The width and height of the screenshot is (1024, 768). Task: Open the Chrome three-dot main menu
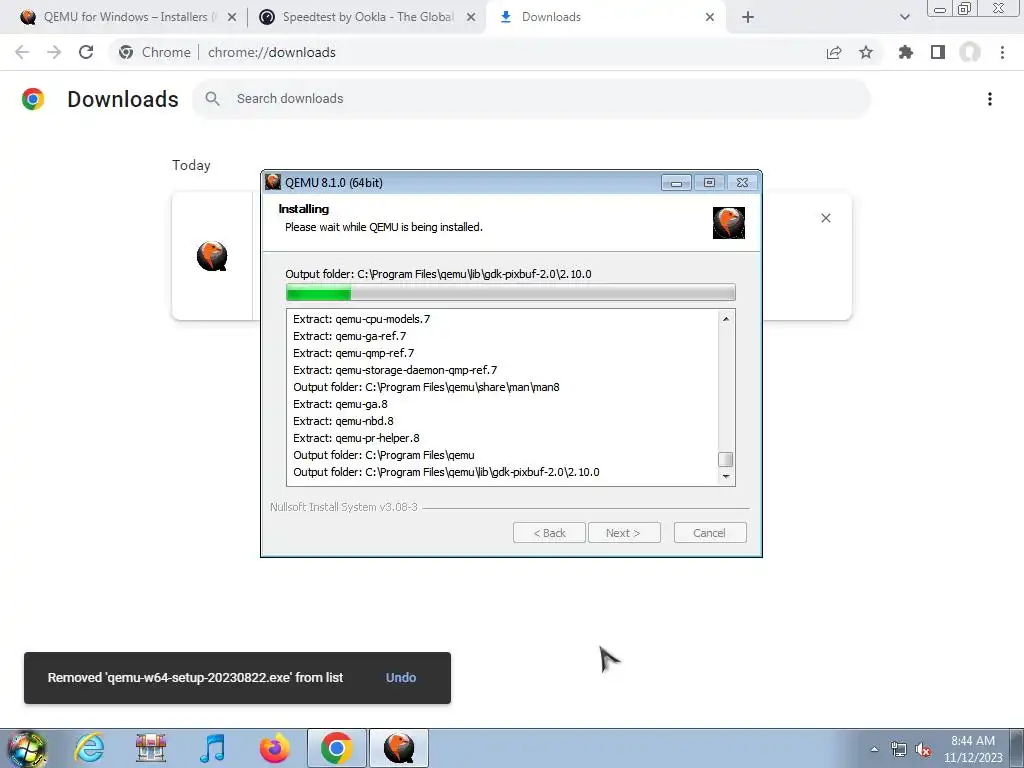tap(1002, 52)
